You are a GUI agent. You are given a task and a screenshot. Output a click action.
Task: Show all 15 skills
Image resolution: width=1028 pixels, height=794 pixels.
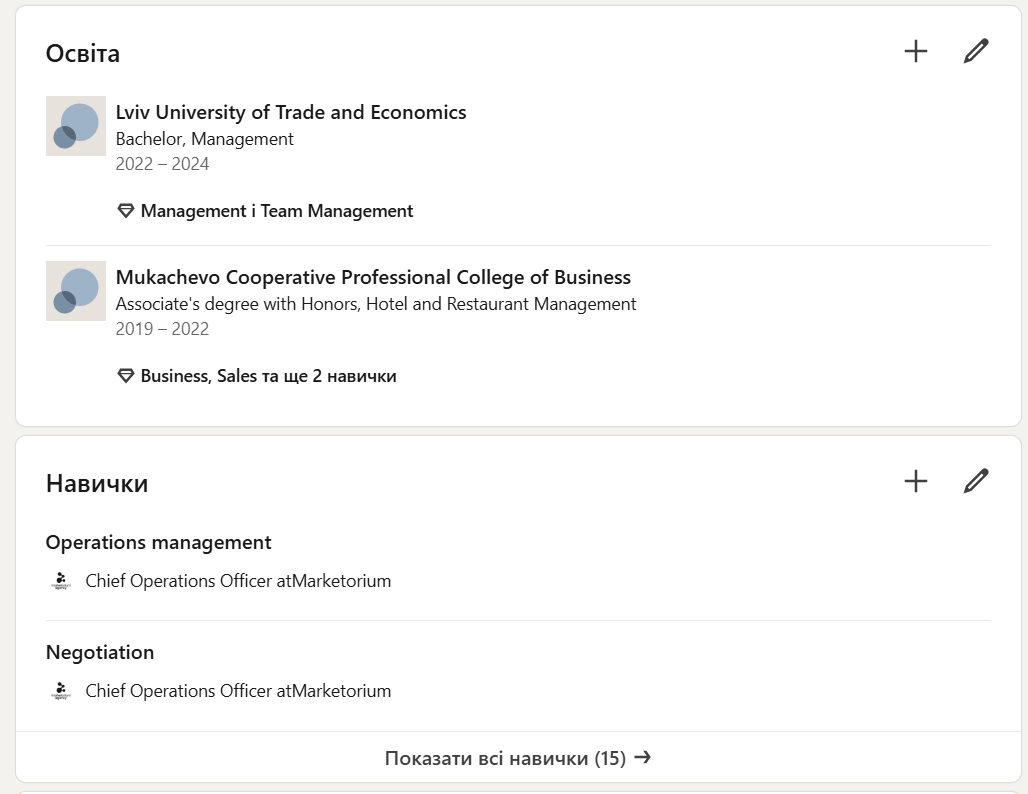[505, 758]
